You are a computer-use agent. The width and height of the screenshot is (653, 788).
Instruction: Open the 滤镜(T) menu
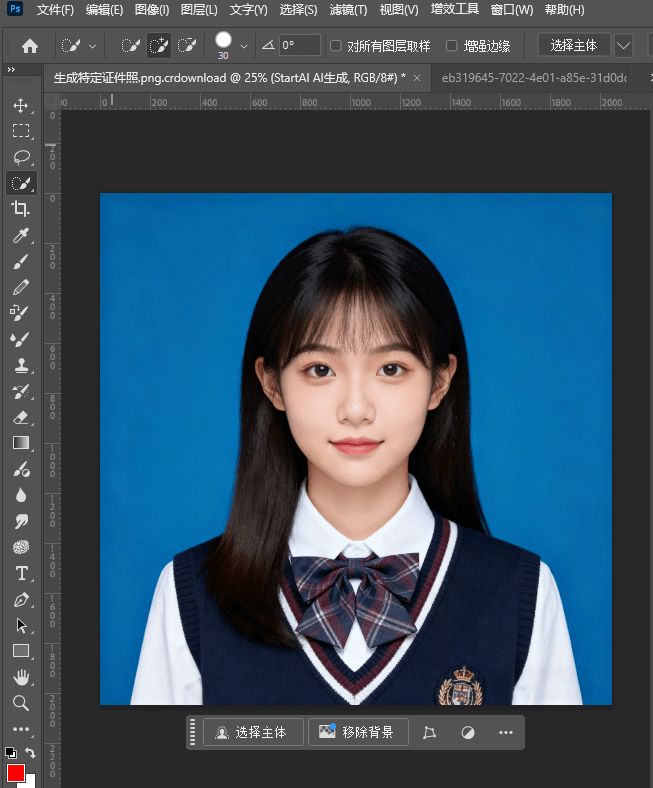point(349,10)
